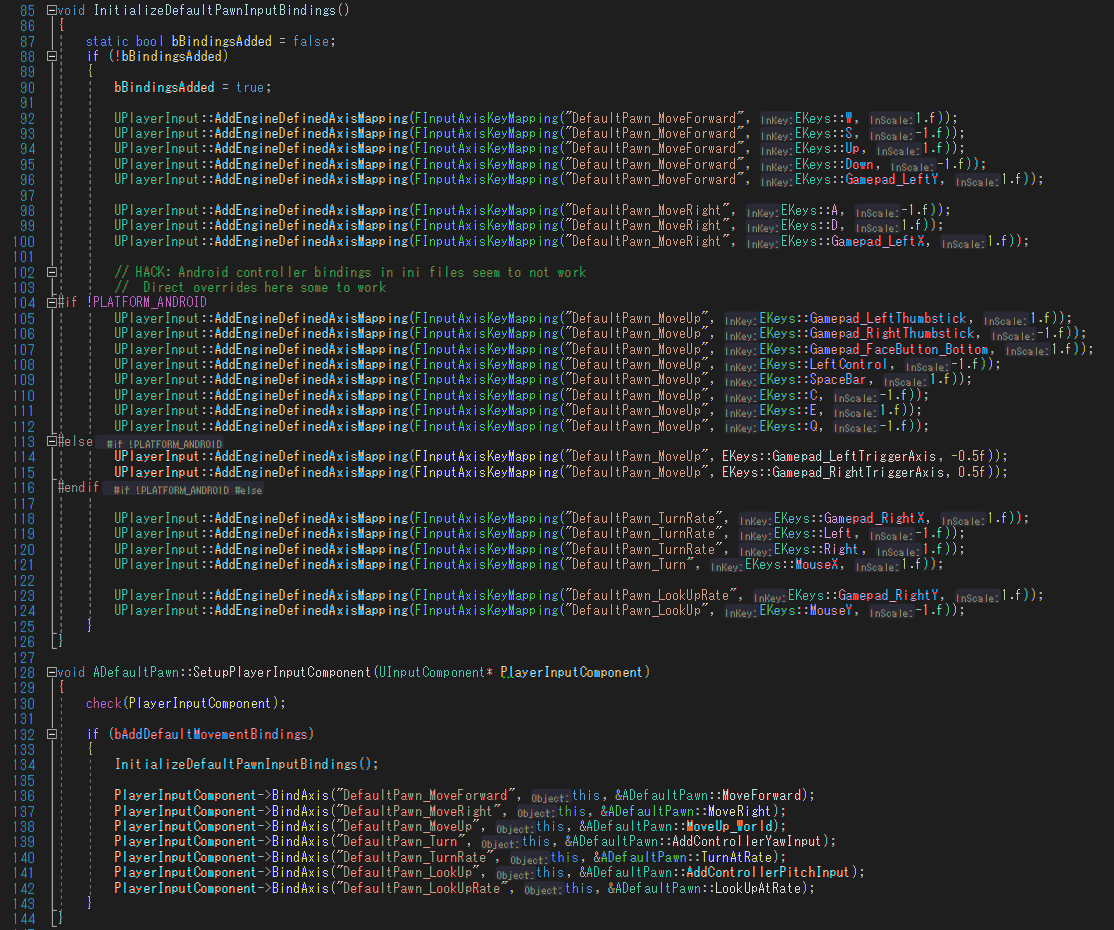Click EKeys::Gamepad_RightY on line 123
The height and width of the screenshot is (930, 1114).
[x=863, y=595]
